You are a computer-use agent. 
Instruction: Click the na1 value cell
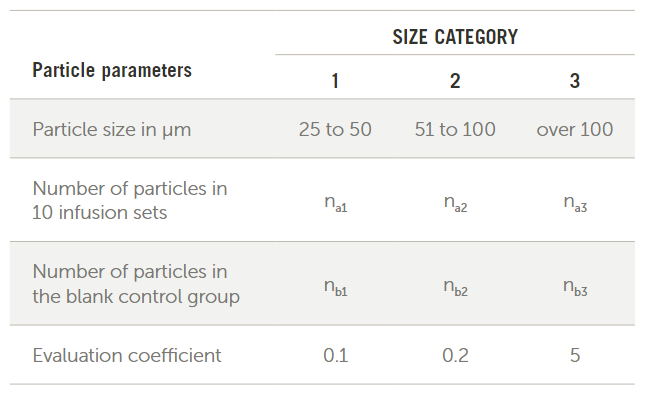click(335, 203)
